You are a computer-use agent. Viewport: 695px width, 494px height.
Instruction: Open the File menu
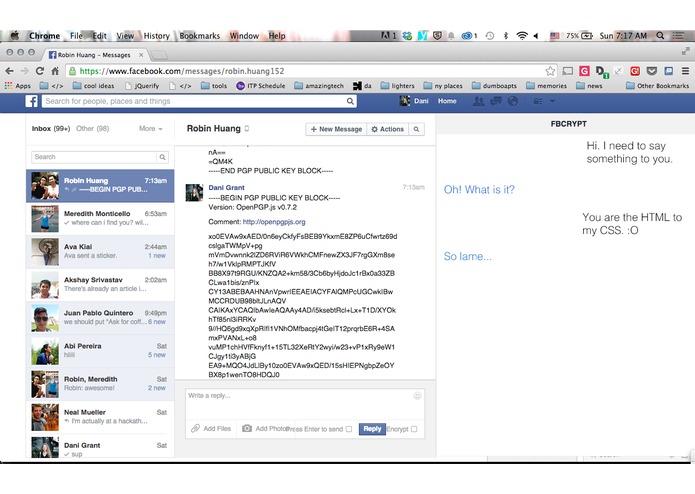tap(76, 36)
